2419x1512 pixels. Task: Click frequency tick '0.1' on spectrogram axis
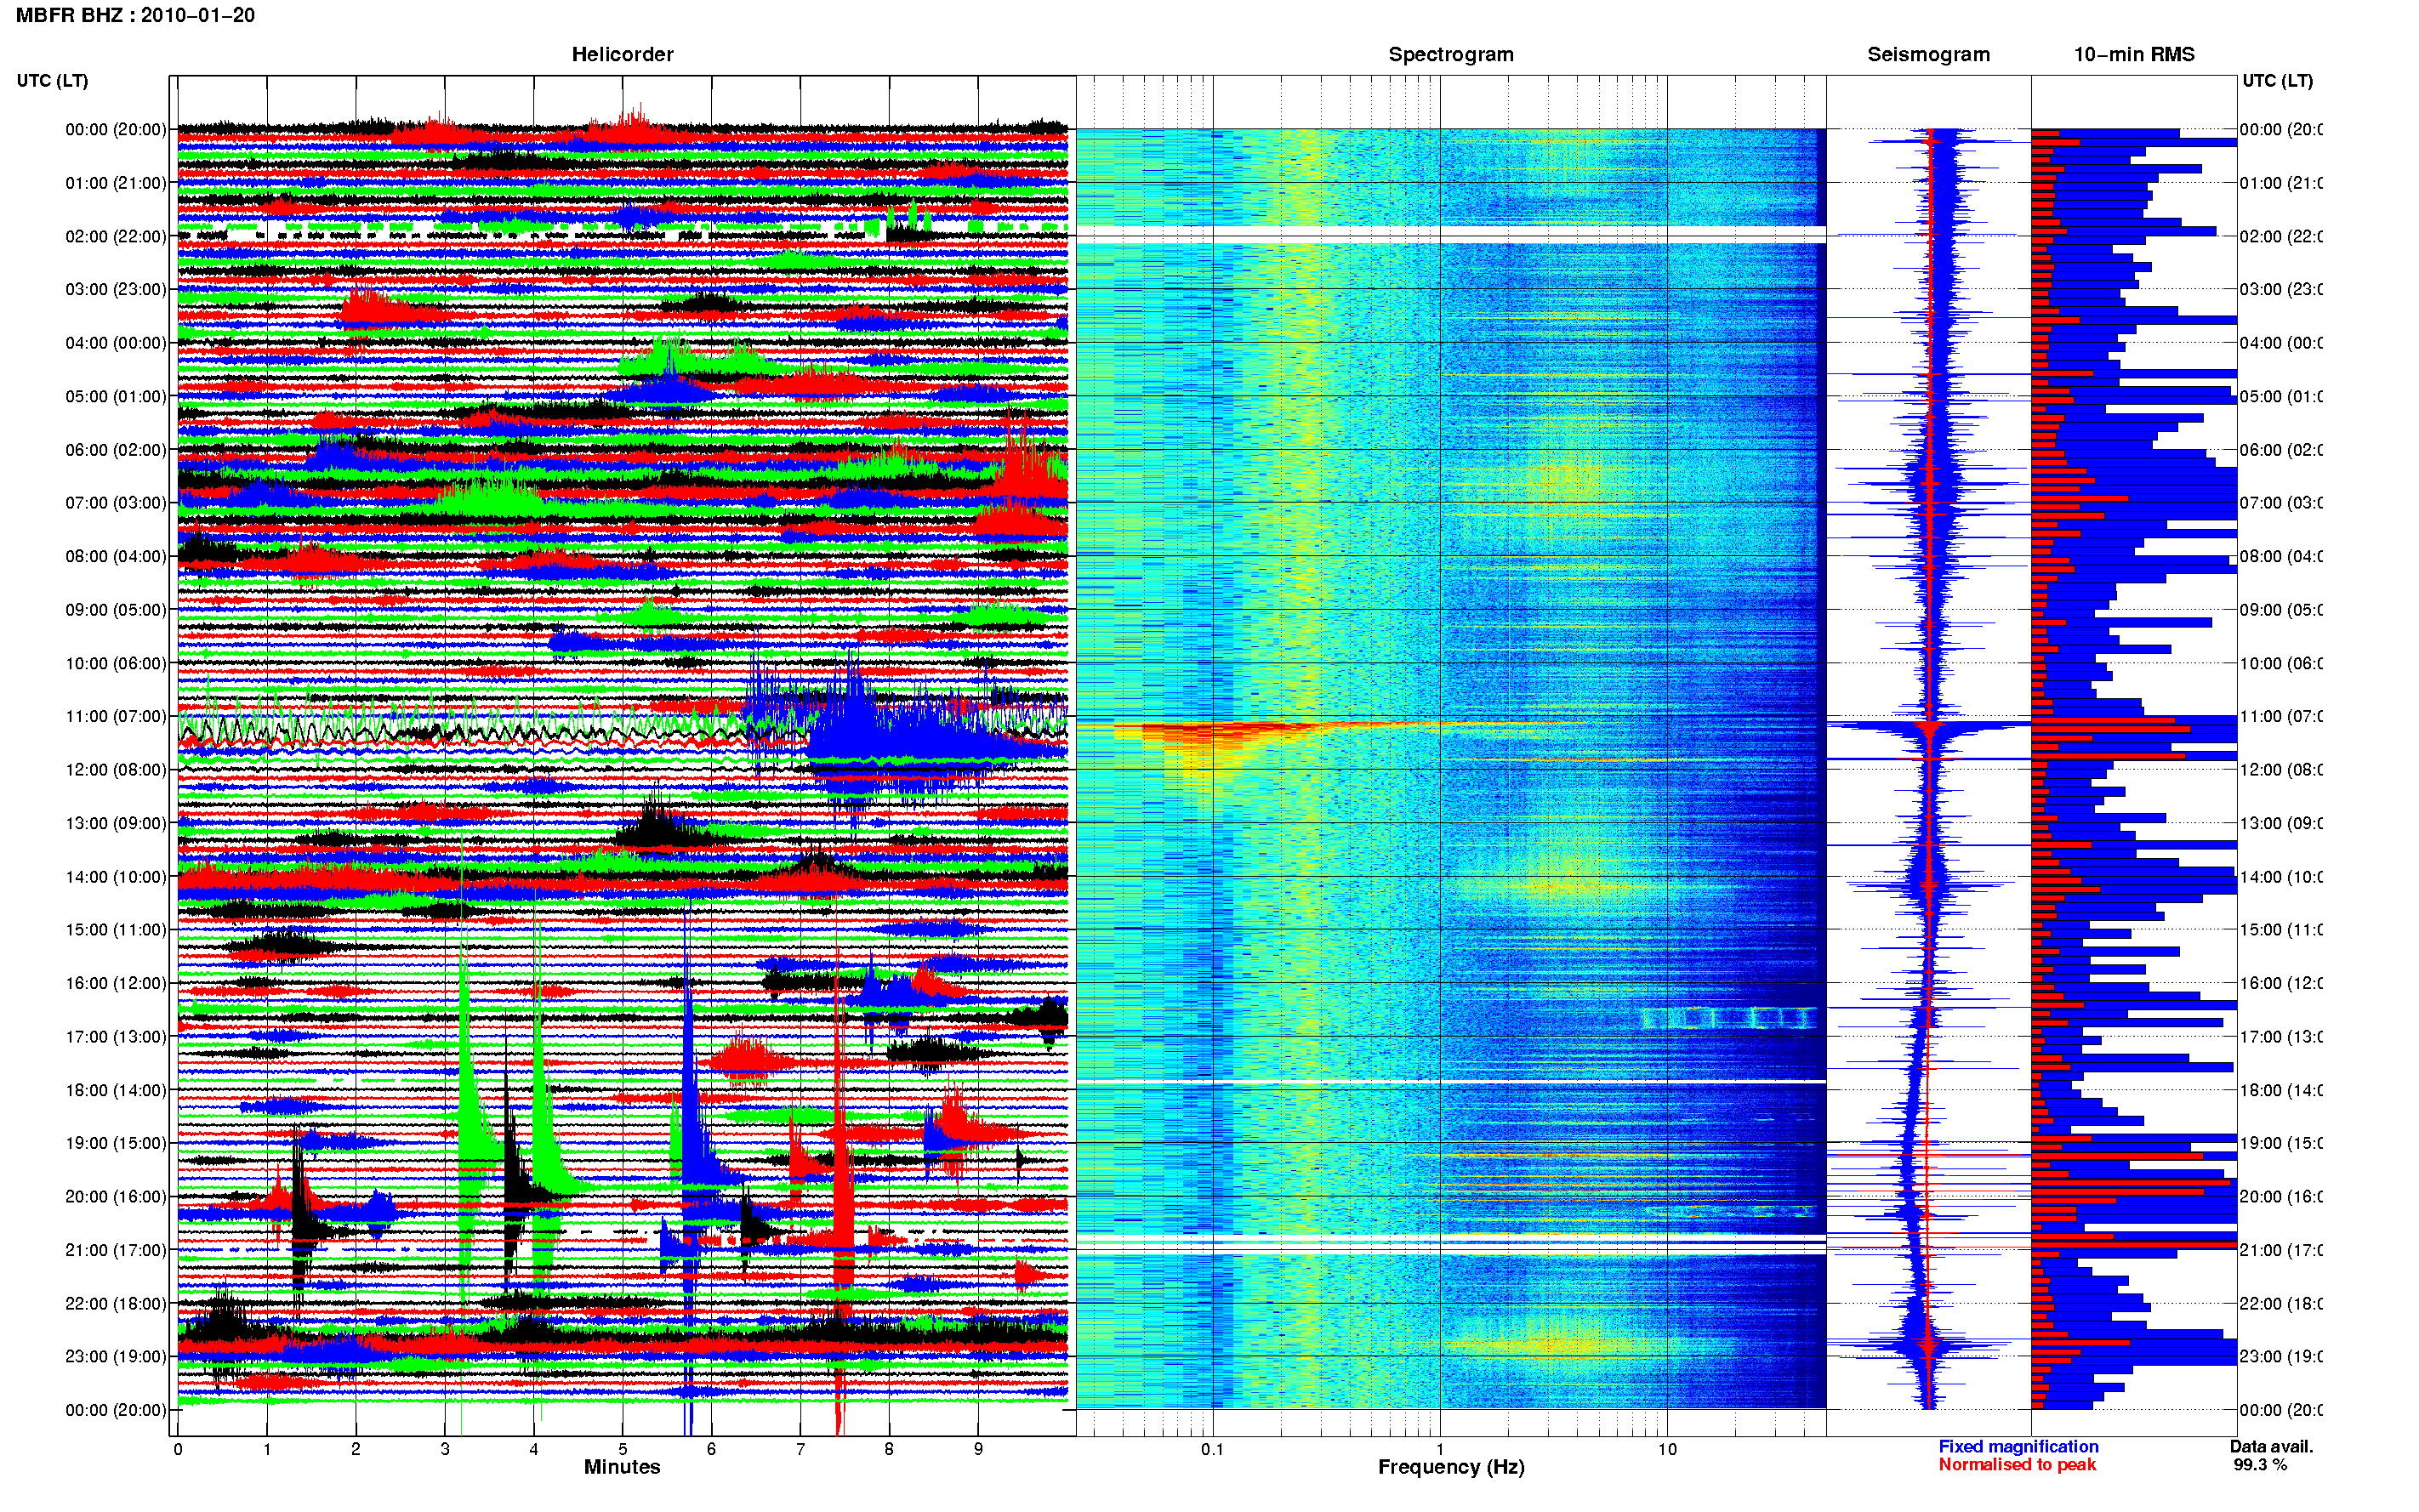coord(1212,1449)
